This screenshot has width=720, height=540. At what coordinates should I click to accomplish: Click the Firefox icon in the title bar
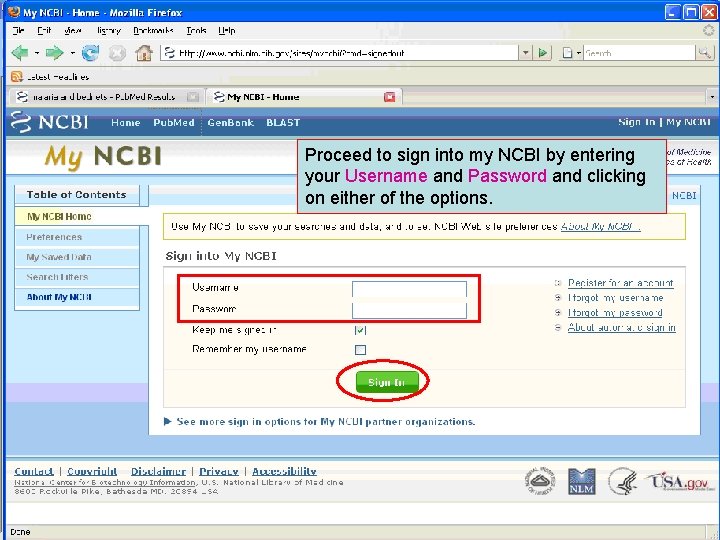click(x=14, y=11)
